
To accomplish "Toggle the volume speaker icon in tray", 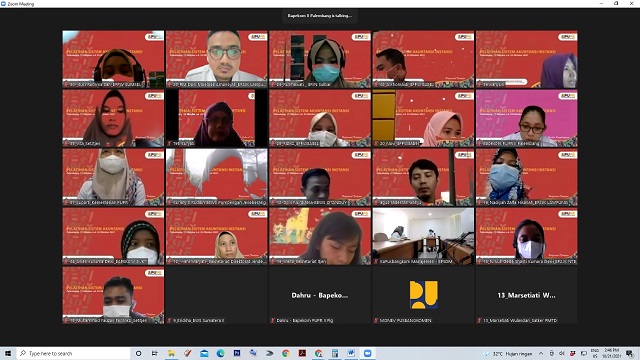I will (x=562, y=353).
